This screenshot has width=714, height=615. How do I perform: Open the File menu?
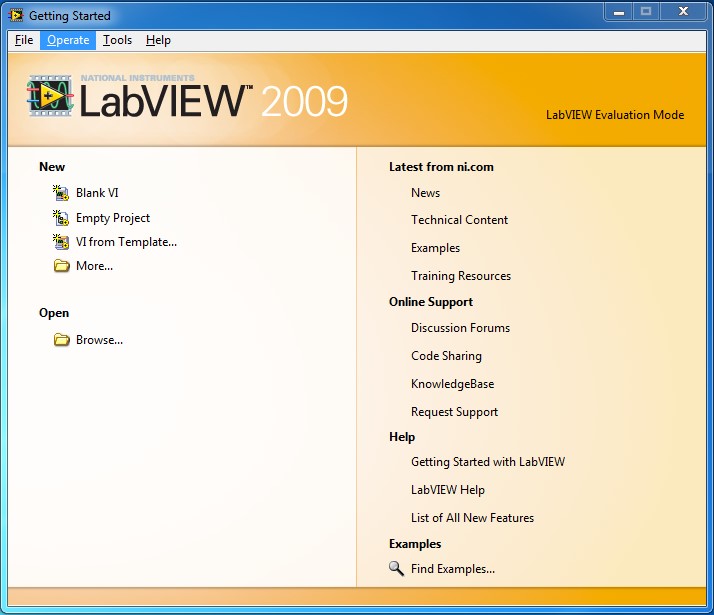click(24, 41)
